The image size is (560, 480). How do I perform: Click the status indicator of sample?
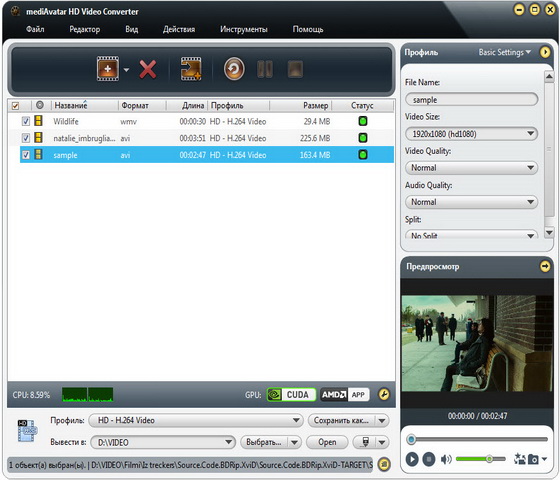click(362, 155)
